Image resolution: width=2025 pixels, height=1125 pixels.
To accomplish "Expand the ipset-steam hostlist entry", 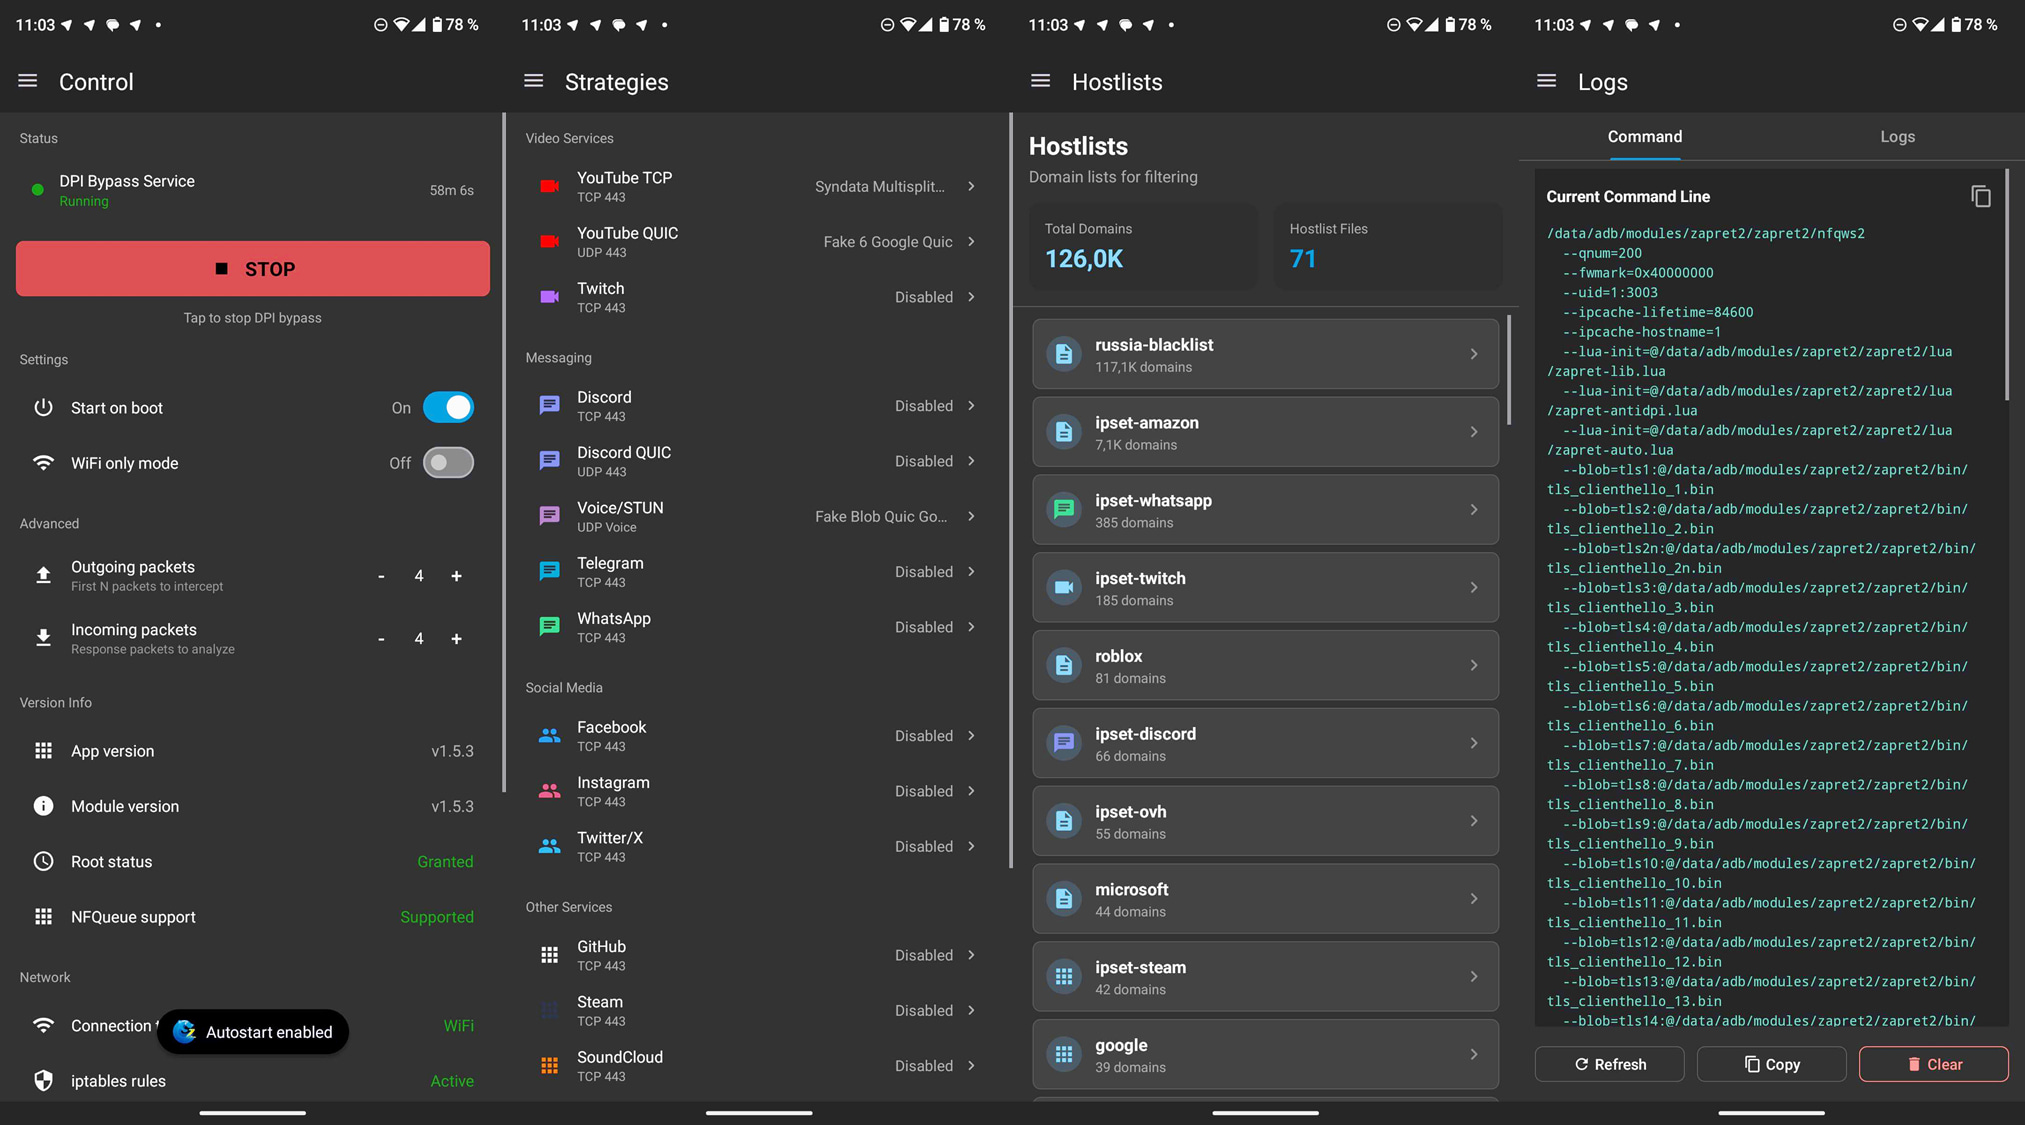I will point(1473,976).
